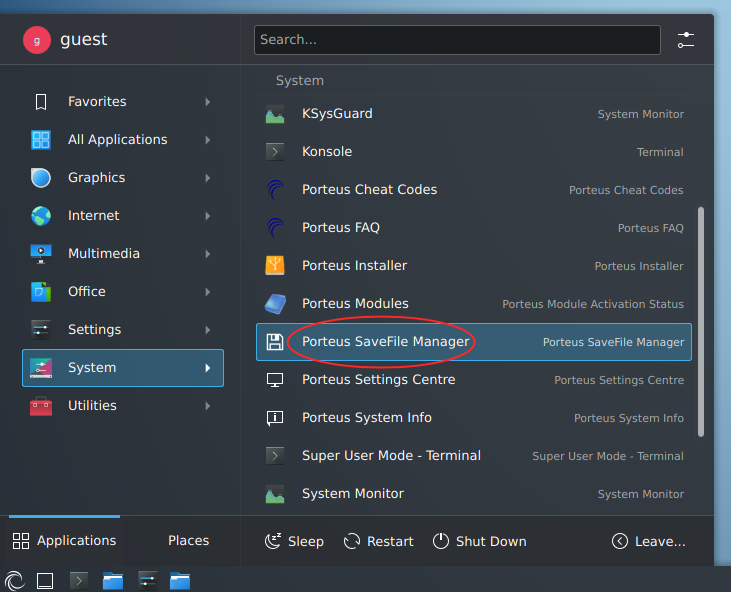
Task: Click the guest user avatar
Action: tap(37, 40)
